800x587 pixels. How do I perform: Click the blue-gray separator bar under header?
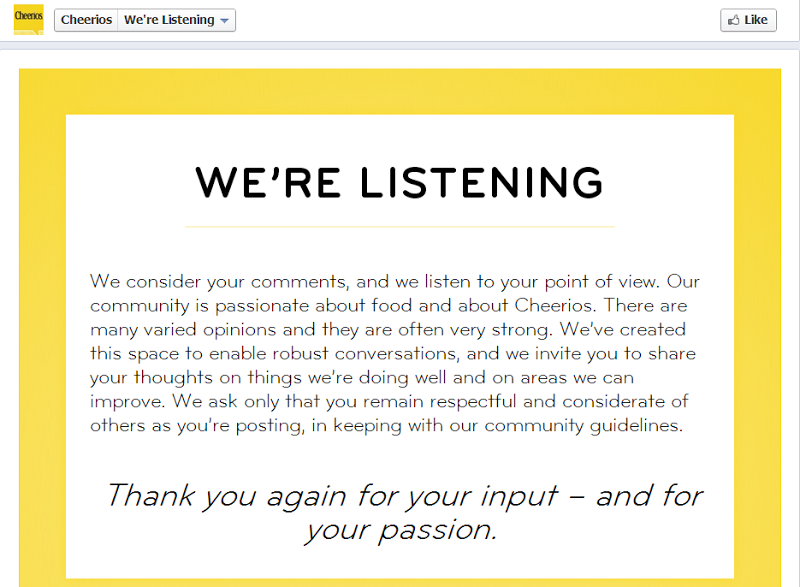click(399, 46)
